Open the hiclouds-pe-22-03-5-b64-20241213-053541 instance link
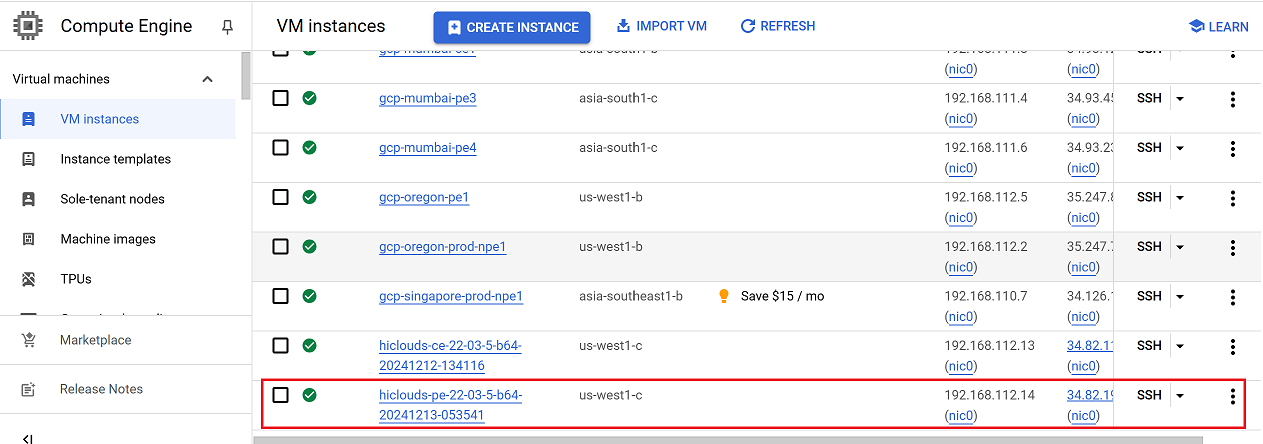This screenshot has width=1263, height=444. 451,405
